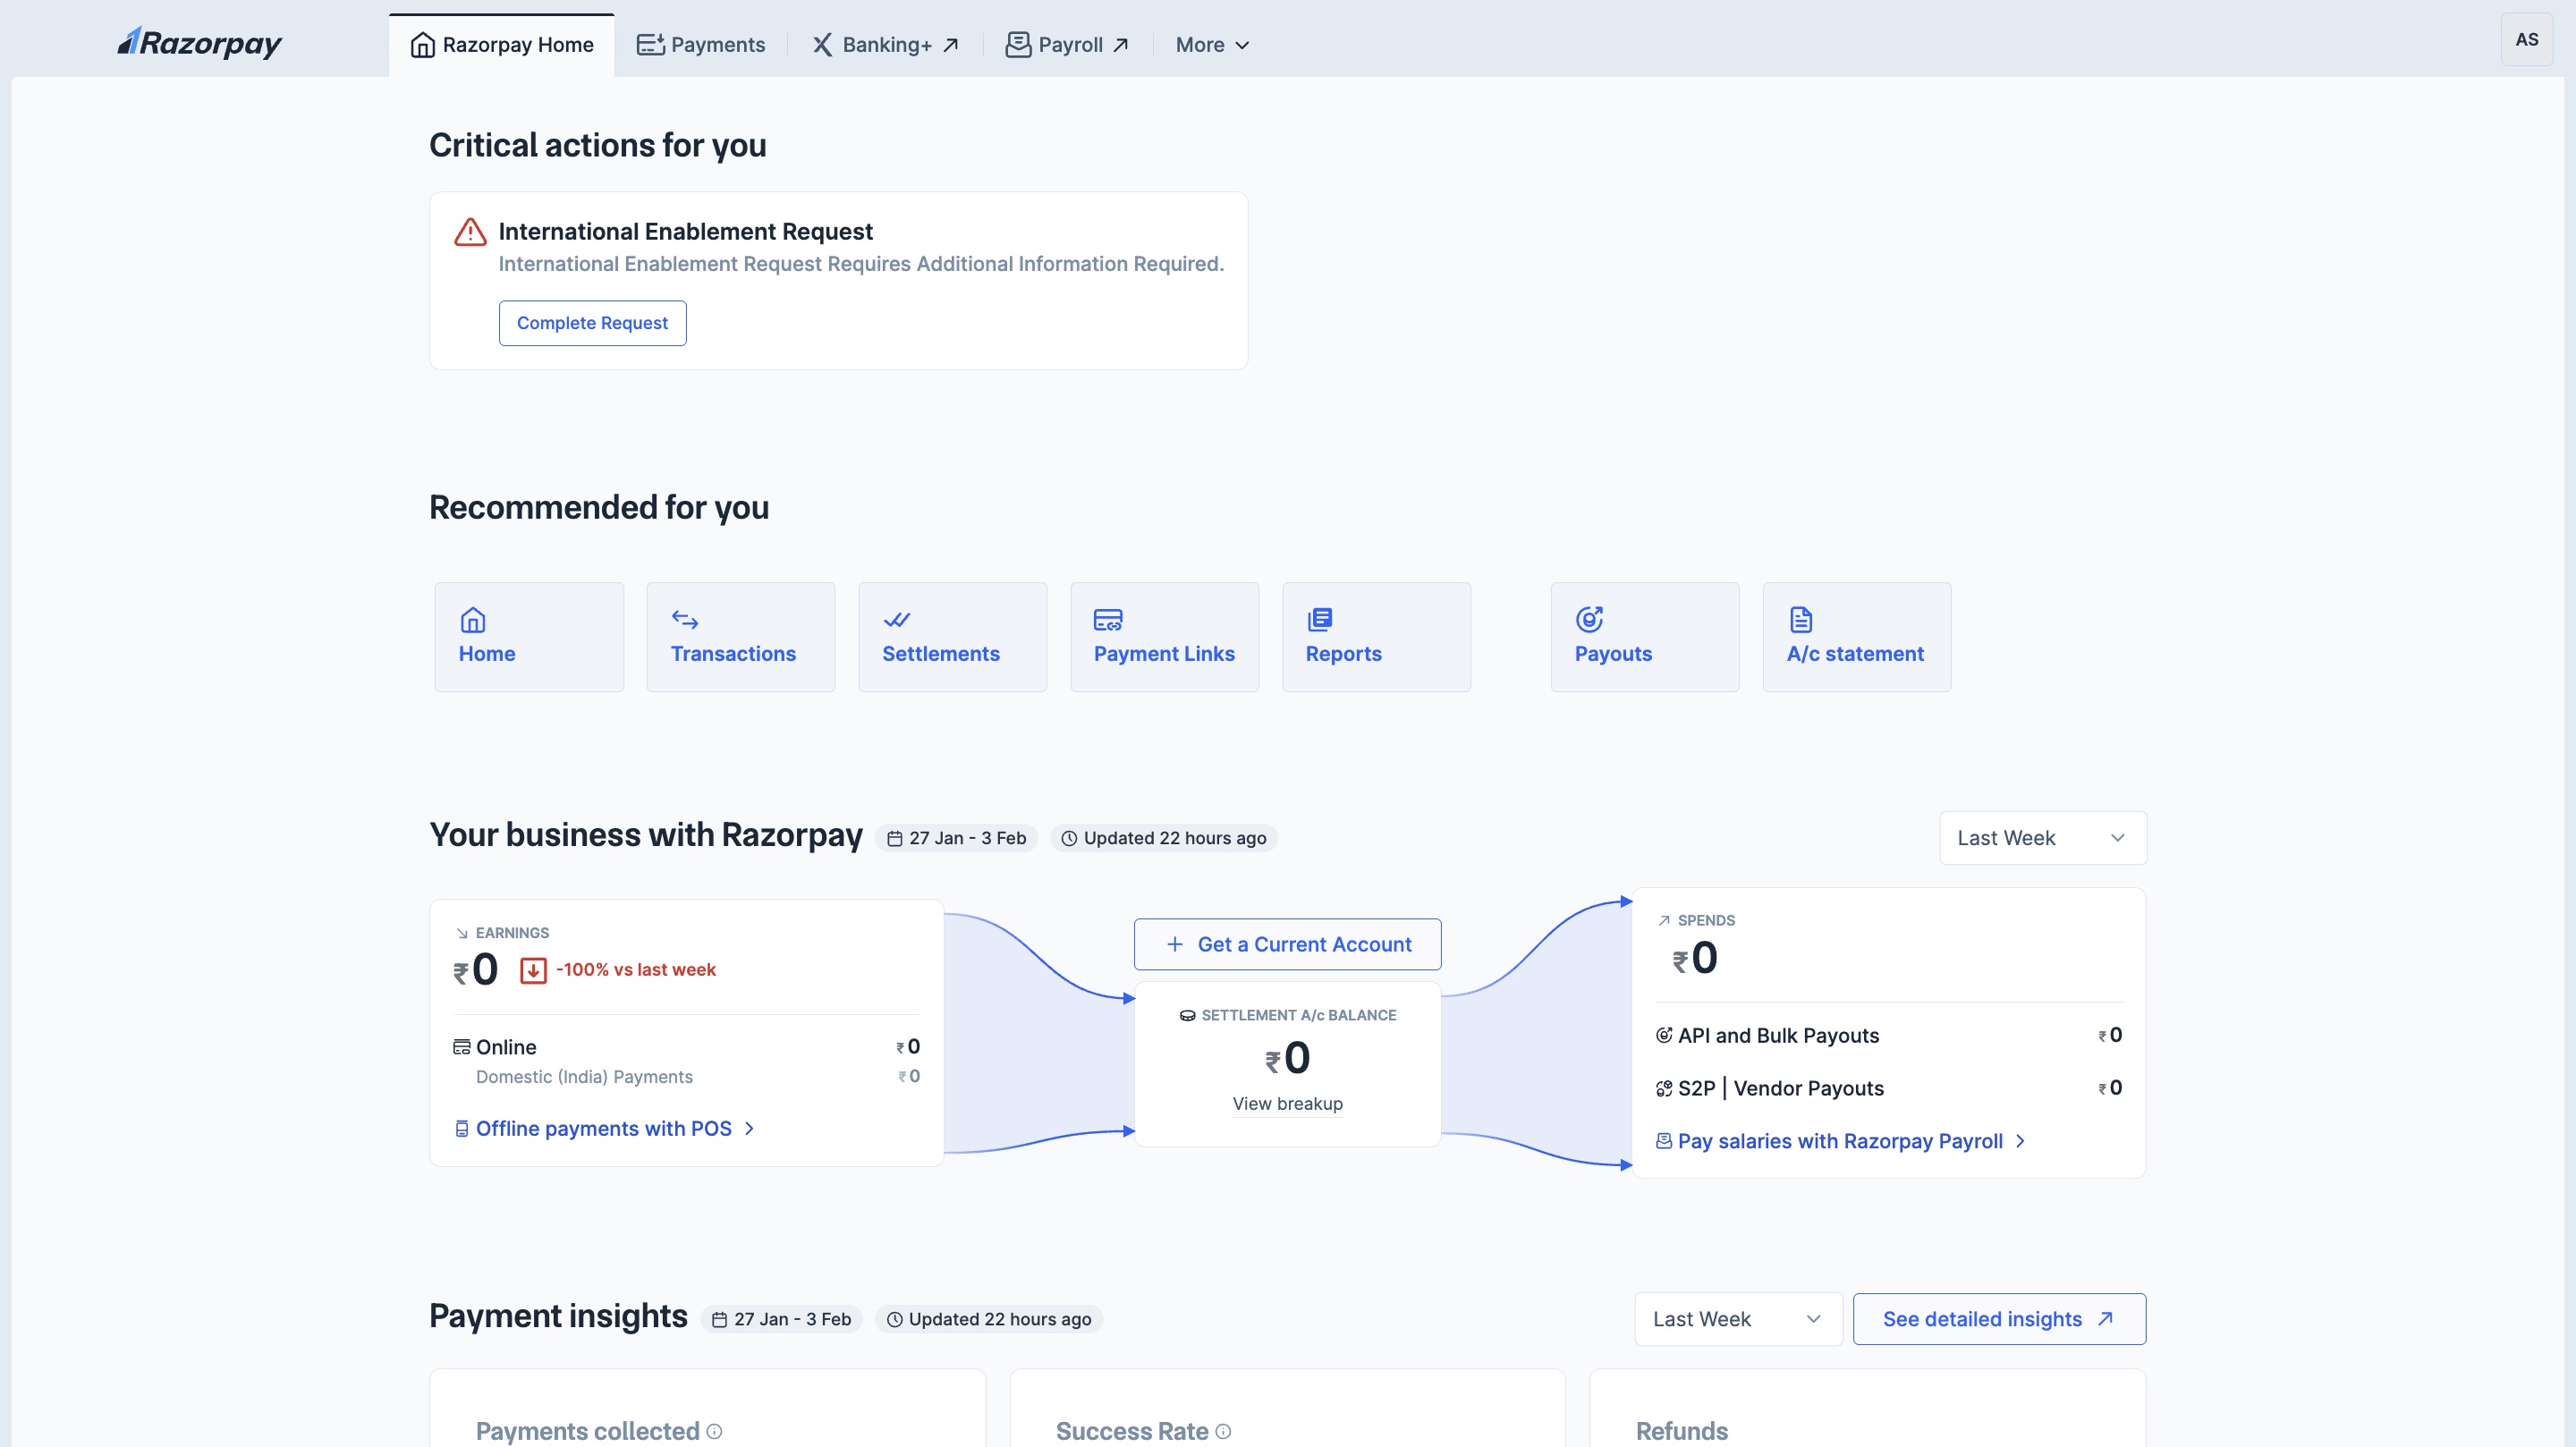2576x1447 pixels.
Task: Click the red warning triangle icon
Action: [470, 232]
